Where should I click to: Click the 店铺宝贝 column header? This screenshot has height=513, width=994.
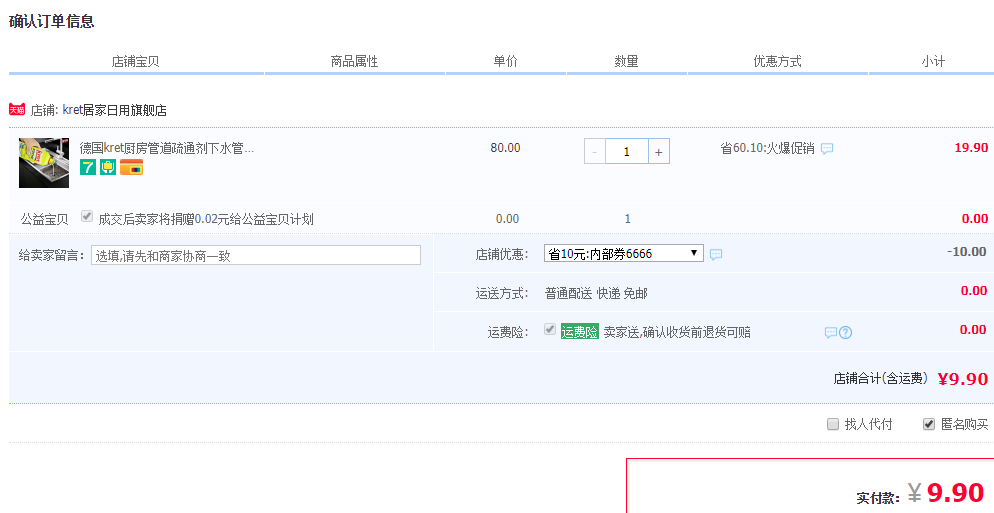pyautogui.click(x=135, y=62)
